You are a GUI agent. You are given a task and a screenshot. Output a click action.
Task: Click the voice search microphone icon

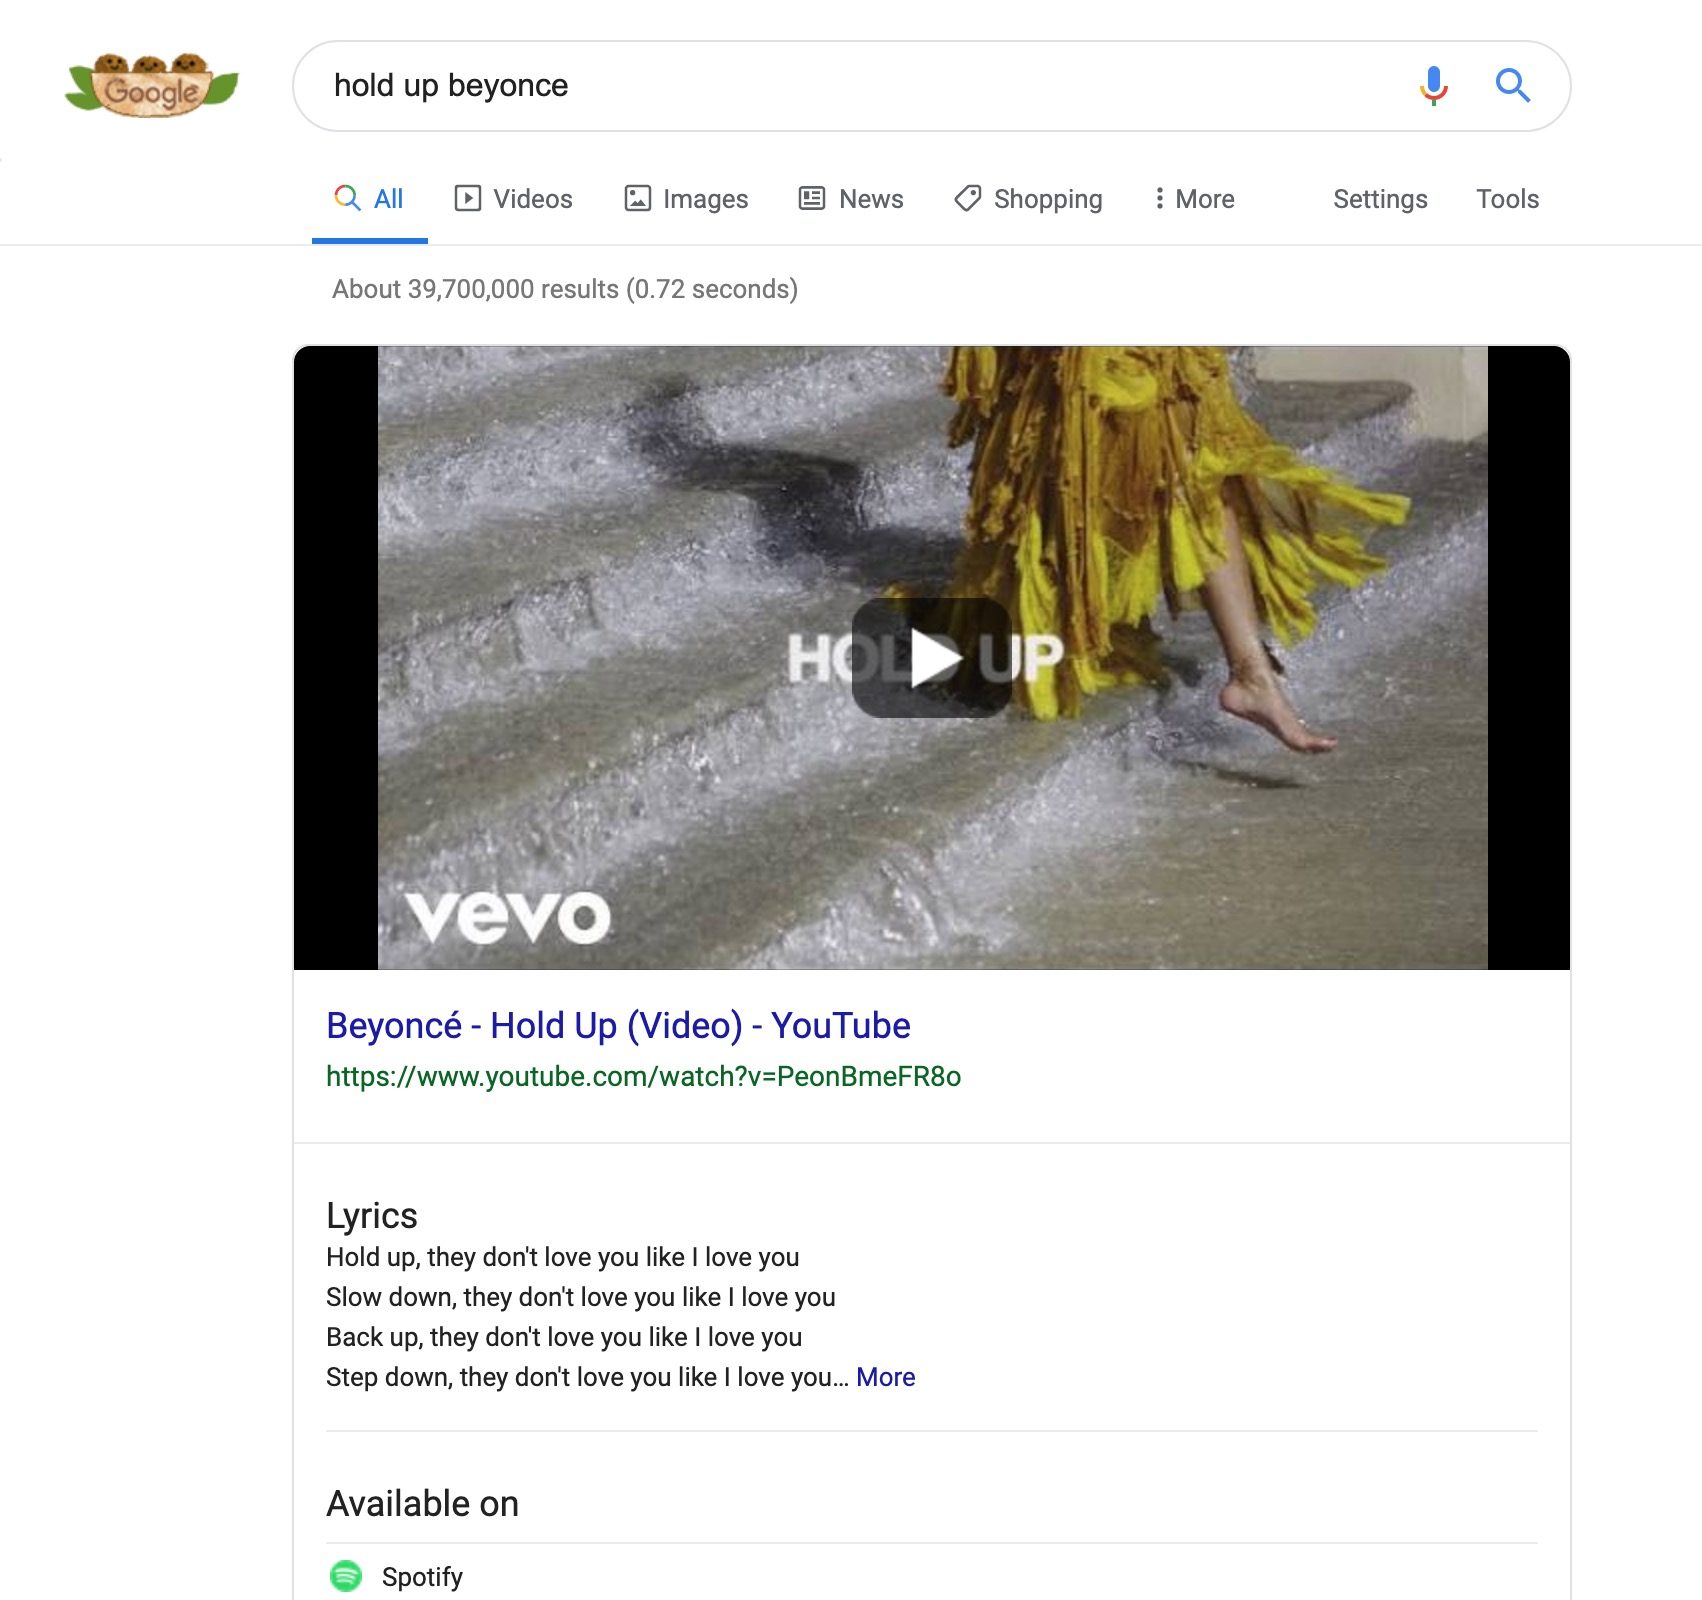(1432, 85)
